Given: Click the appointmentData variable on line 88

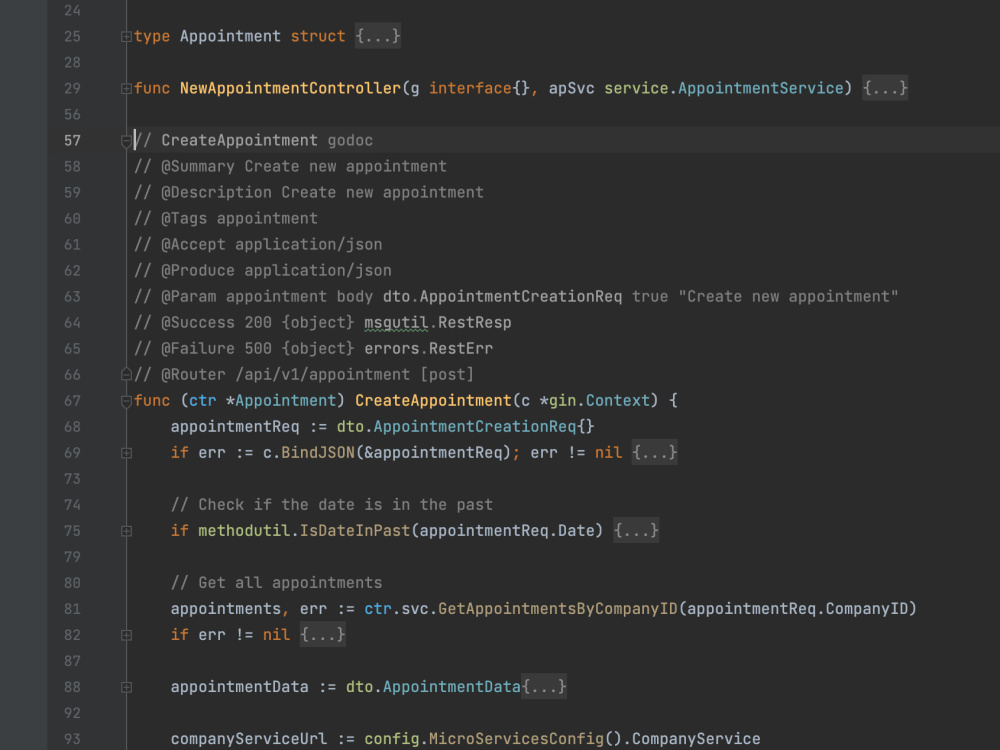Looking at the screenshot, I should tap(239, 687).
